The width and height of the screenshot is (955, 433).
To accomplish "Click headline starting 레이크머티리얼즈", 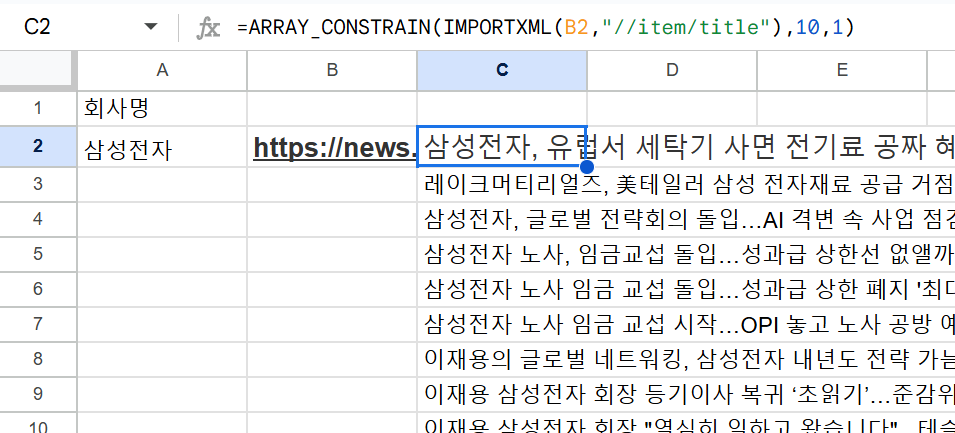I will [689, 184].
